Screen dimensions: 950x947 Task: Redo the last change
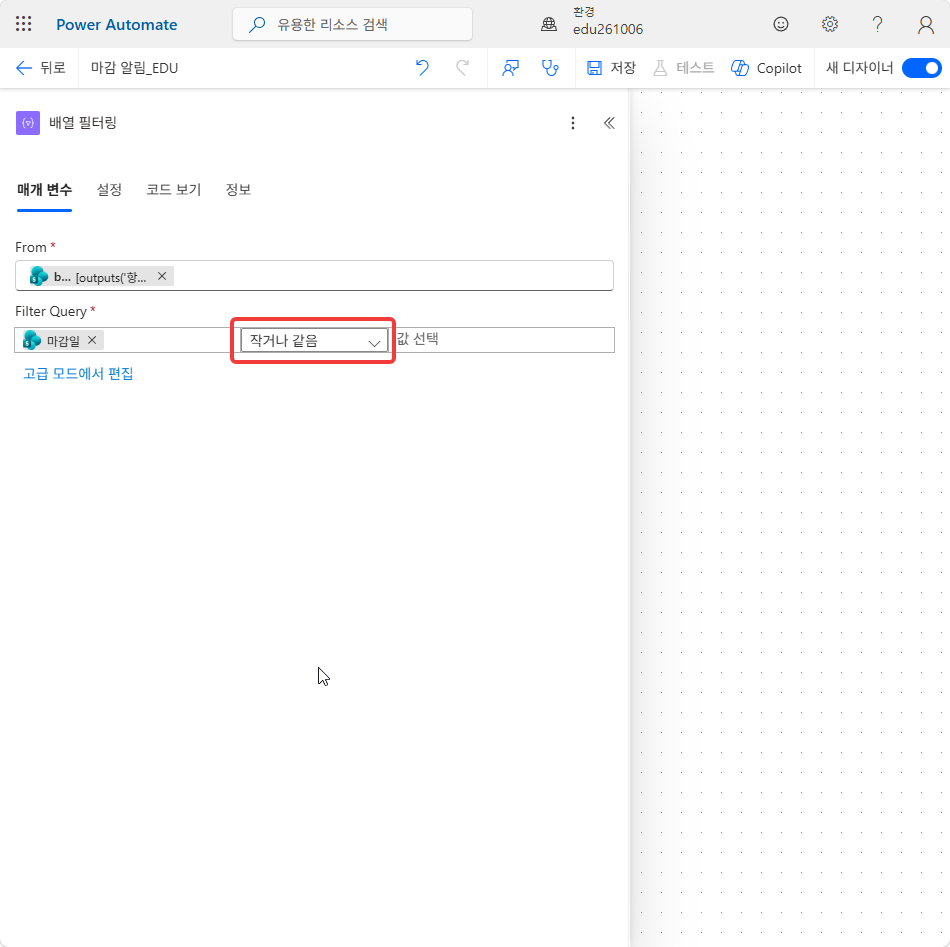click(x=462, y=68)
